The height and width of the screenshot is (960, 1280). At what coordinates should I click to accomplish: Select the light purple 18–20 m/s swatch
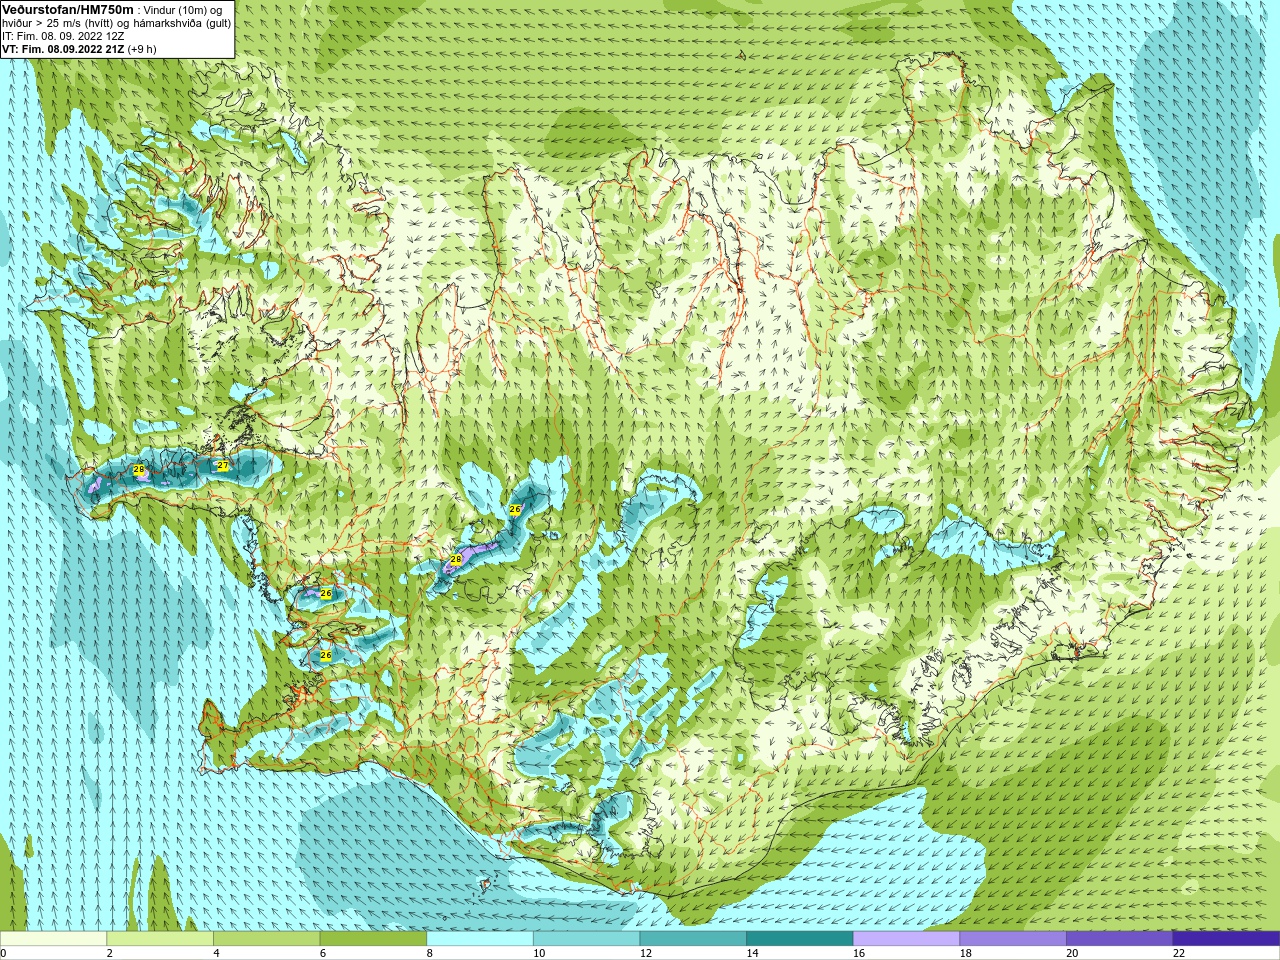[1013, 939]
